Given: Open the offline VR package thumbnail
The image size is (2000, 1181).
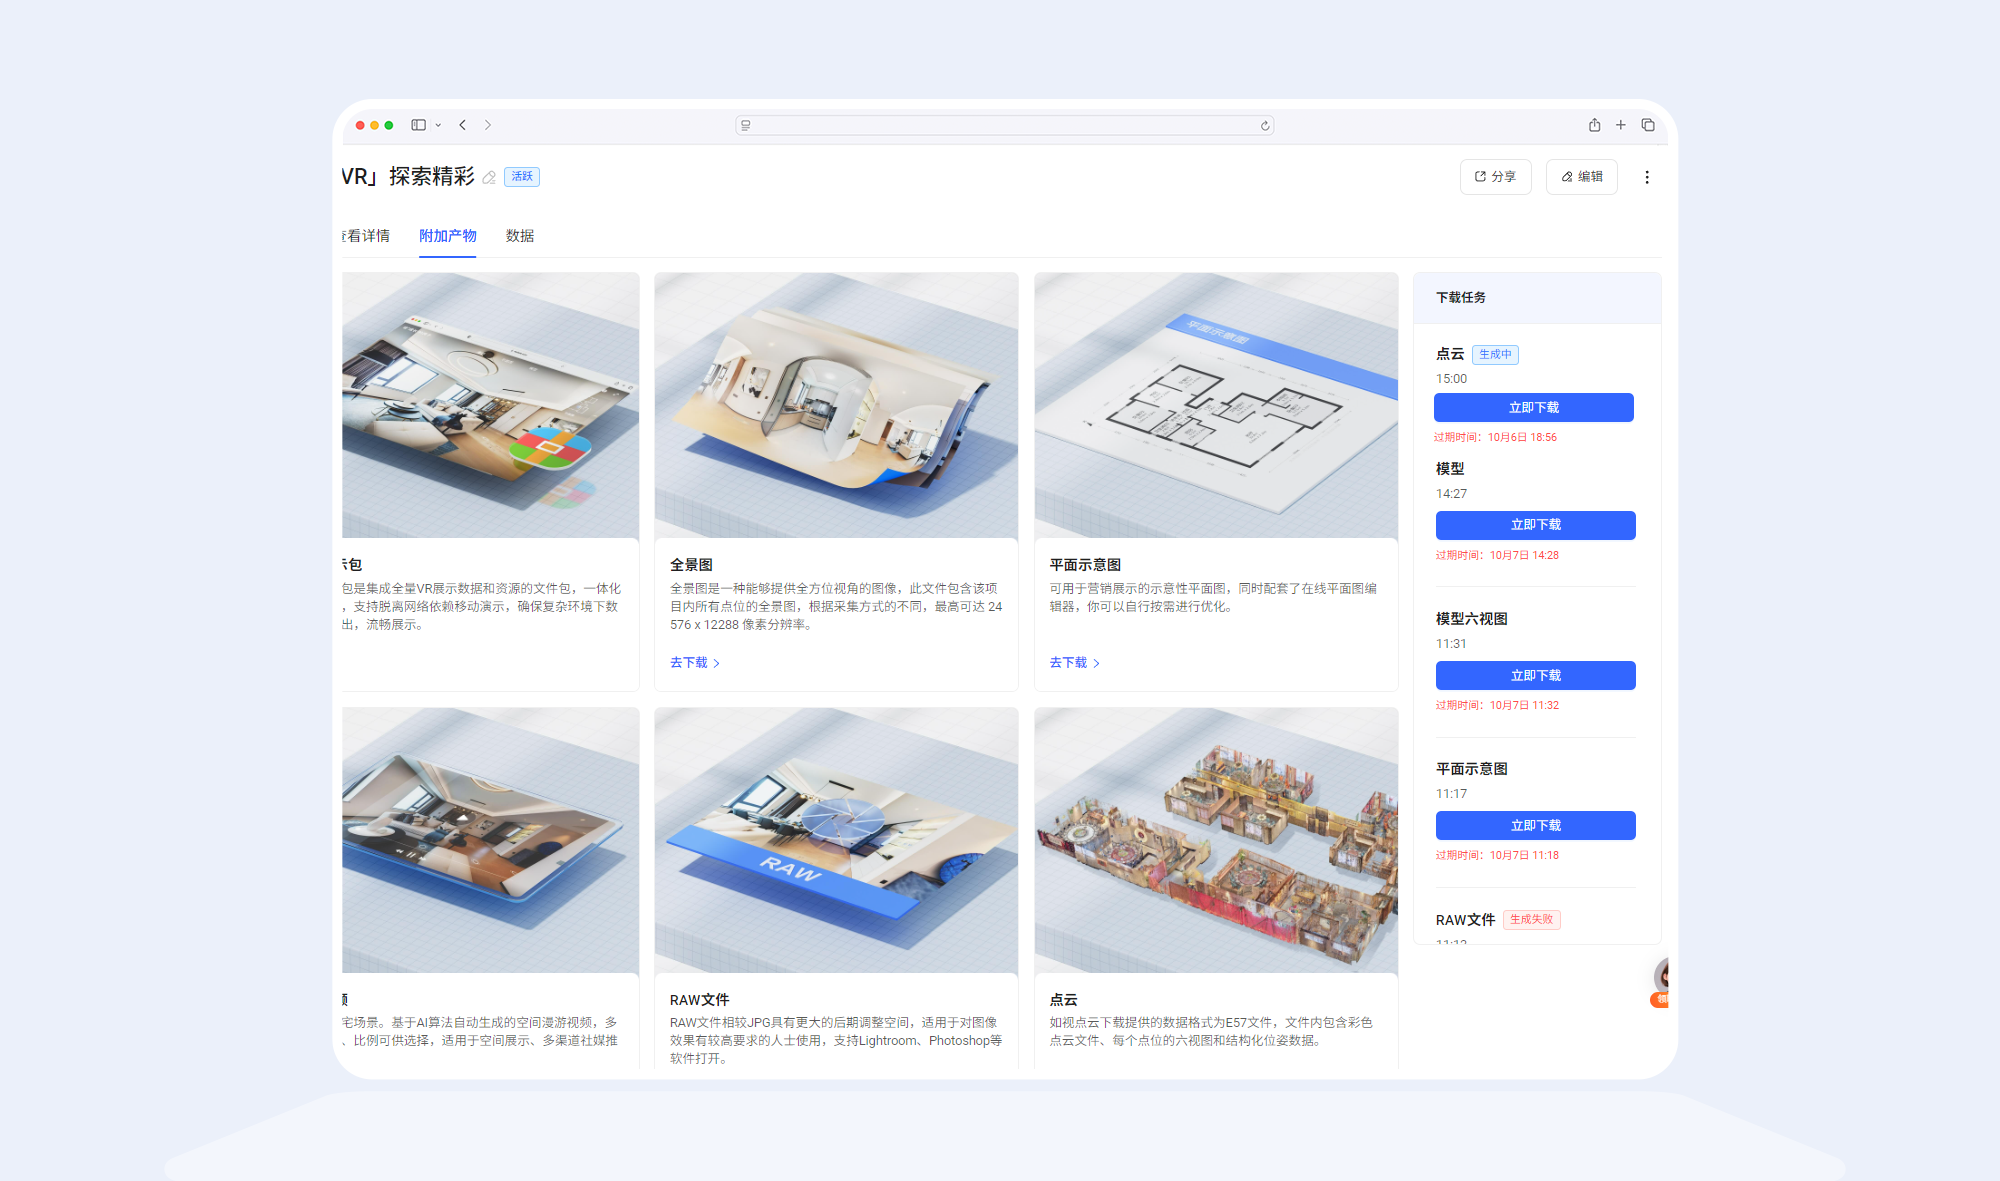Looking at the screenshot, I should [x=490, y=405].
